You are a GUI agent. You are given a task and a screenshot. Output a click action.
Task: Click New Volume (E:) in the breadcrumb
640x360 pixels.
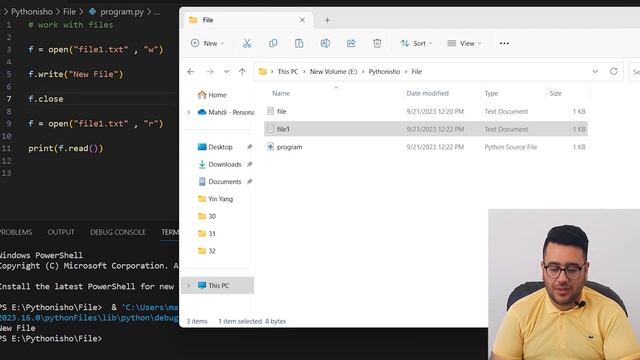coord(333,71)
